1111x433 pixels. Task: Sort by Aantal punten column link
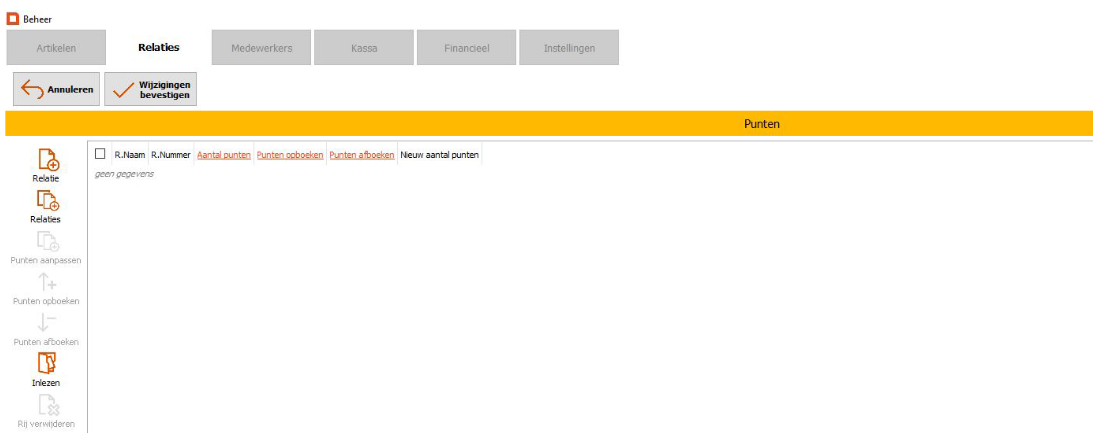point(224,155)
